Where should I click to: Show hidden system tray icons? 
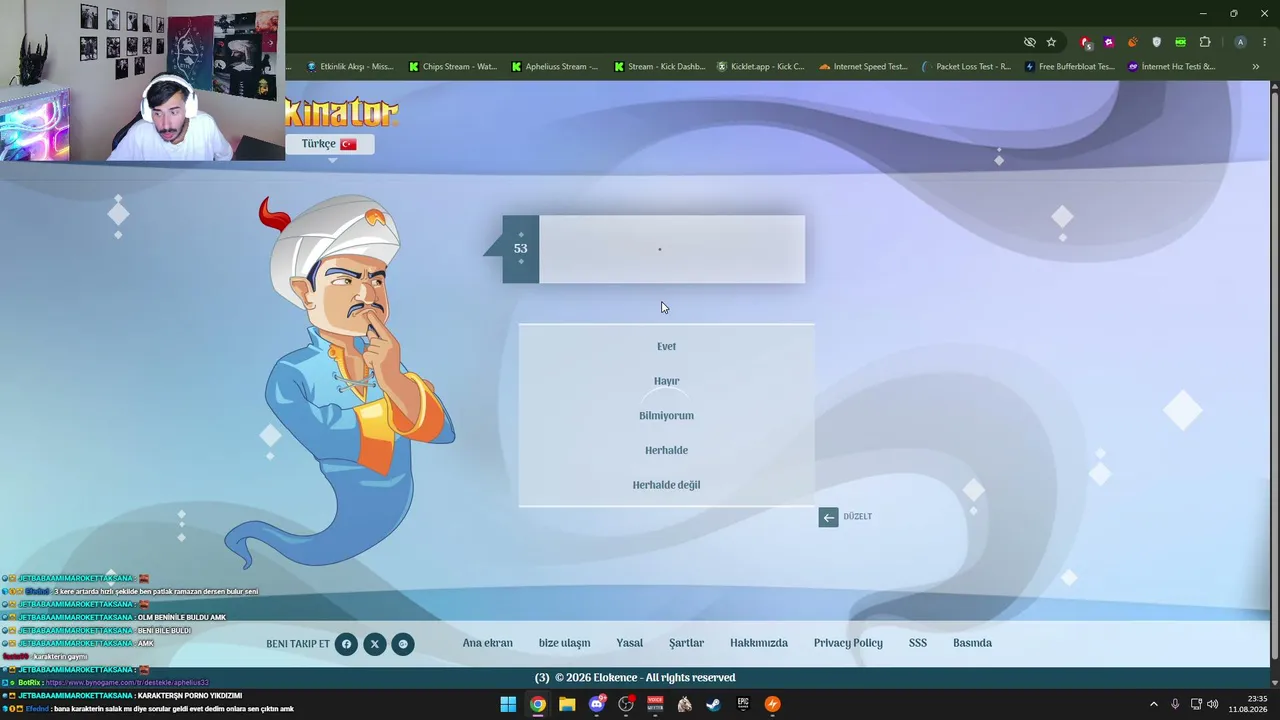pyautogui.click(x=1153, y=704)
